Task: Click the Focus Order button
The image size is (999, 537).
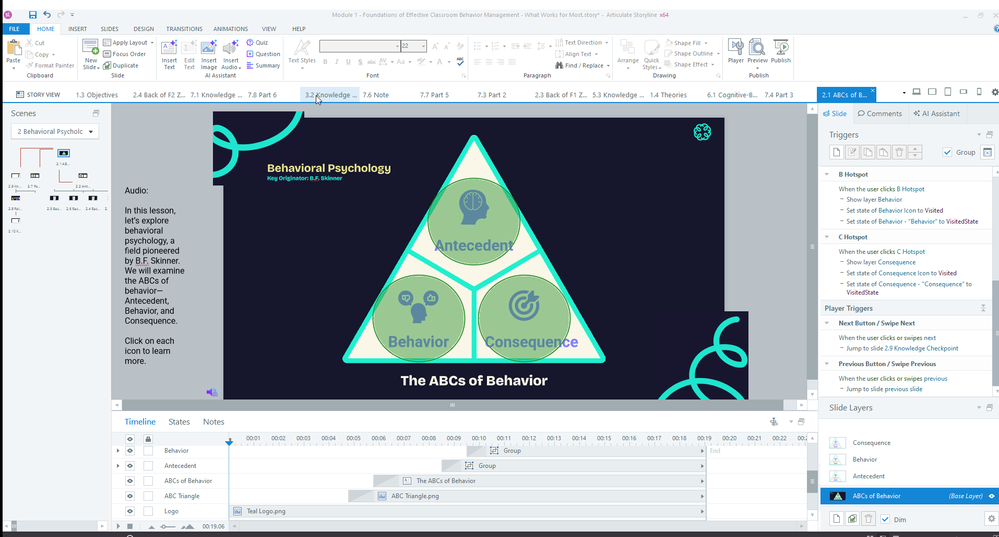Action: coord(124,54)
